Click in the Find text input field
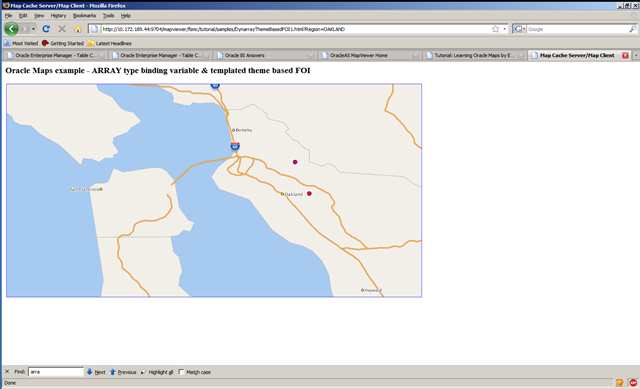 [56, 372]
